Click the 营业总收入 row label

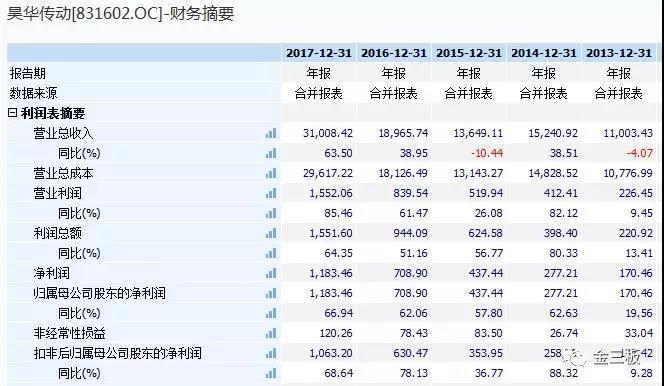(63, 133)
